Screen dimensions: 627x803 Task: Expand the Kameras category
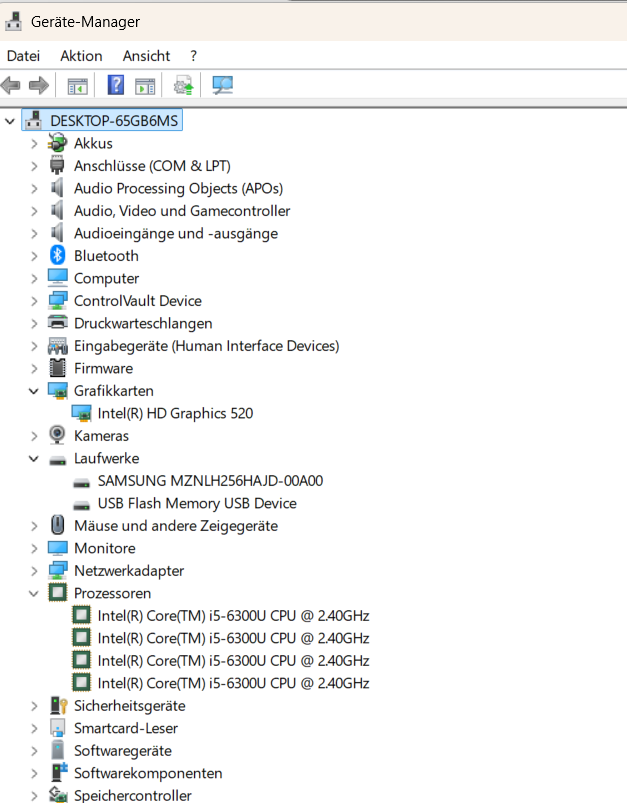point(34,436)
